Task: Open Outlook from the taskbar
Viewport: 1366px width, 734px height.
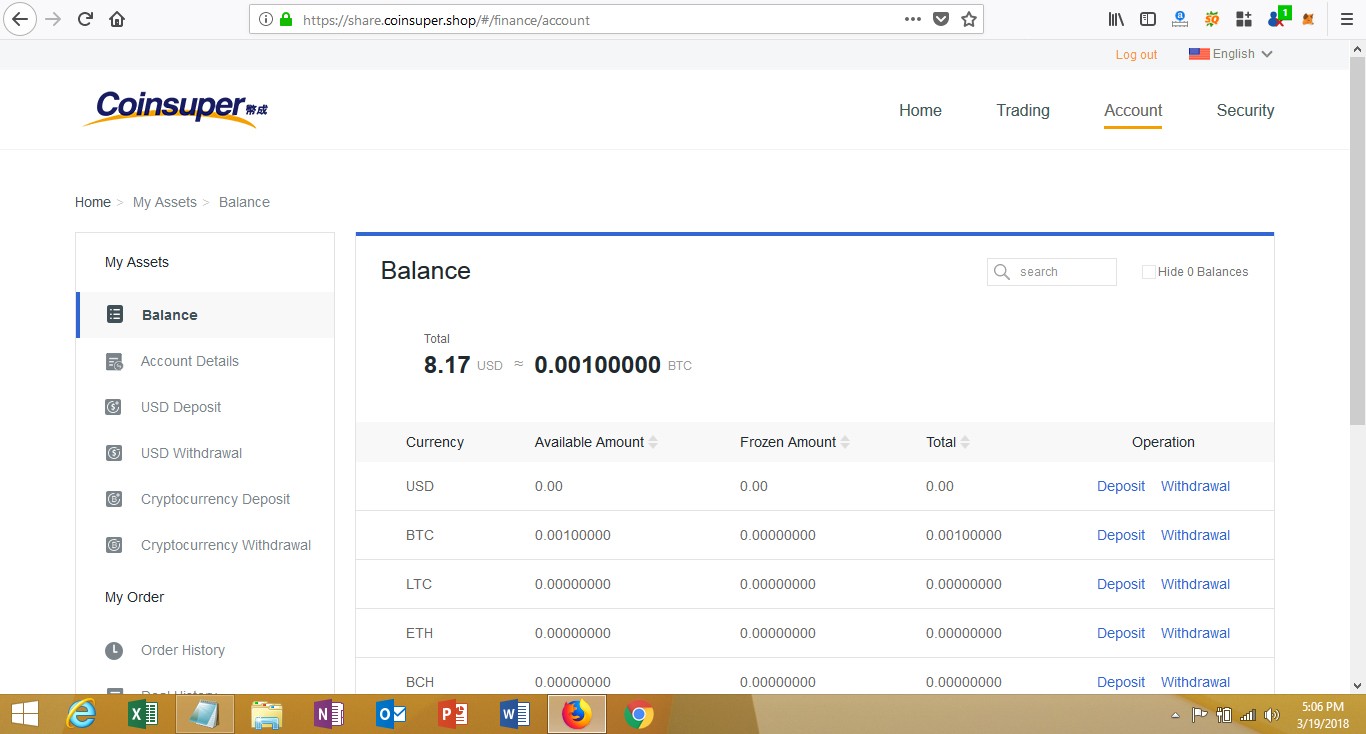Action: click(391, 714)
